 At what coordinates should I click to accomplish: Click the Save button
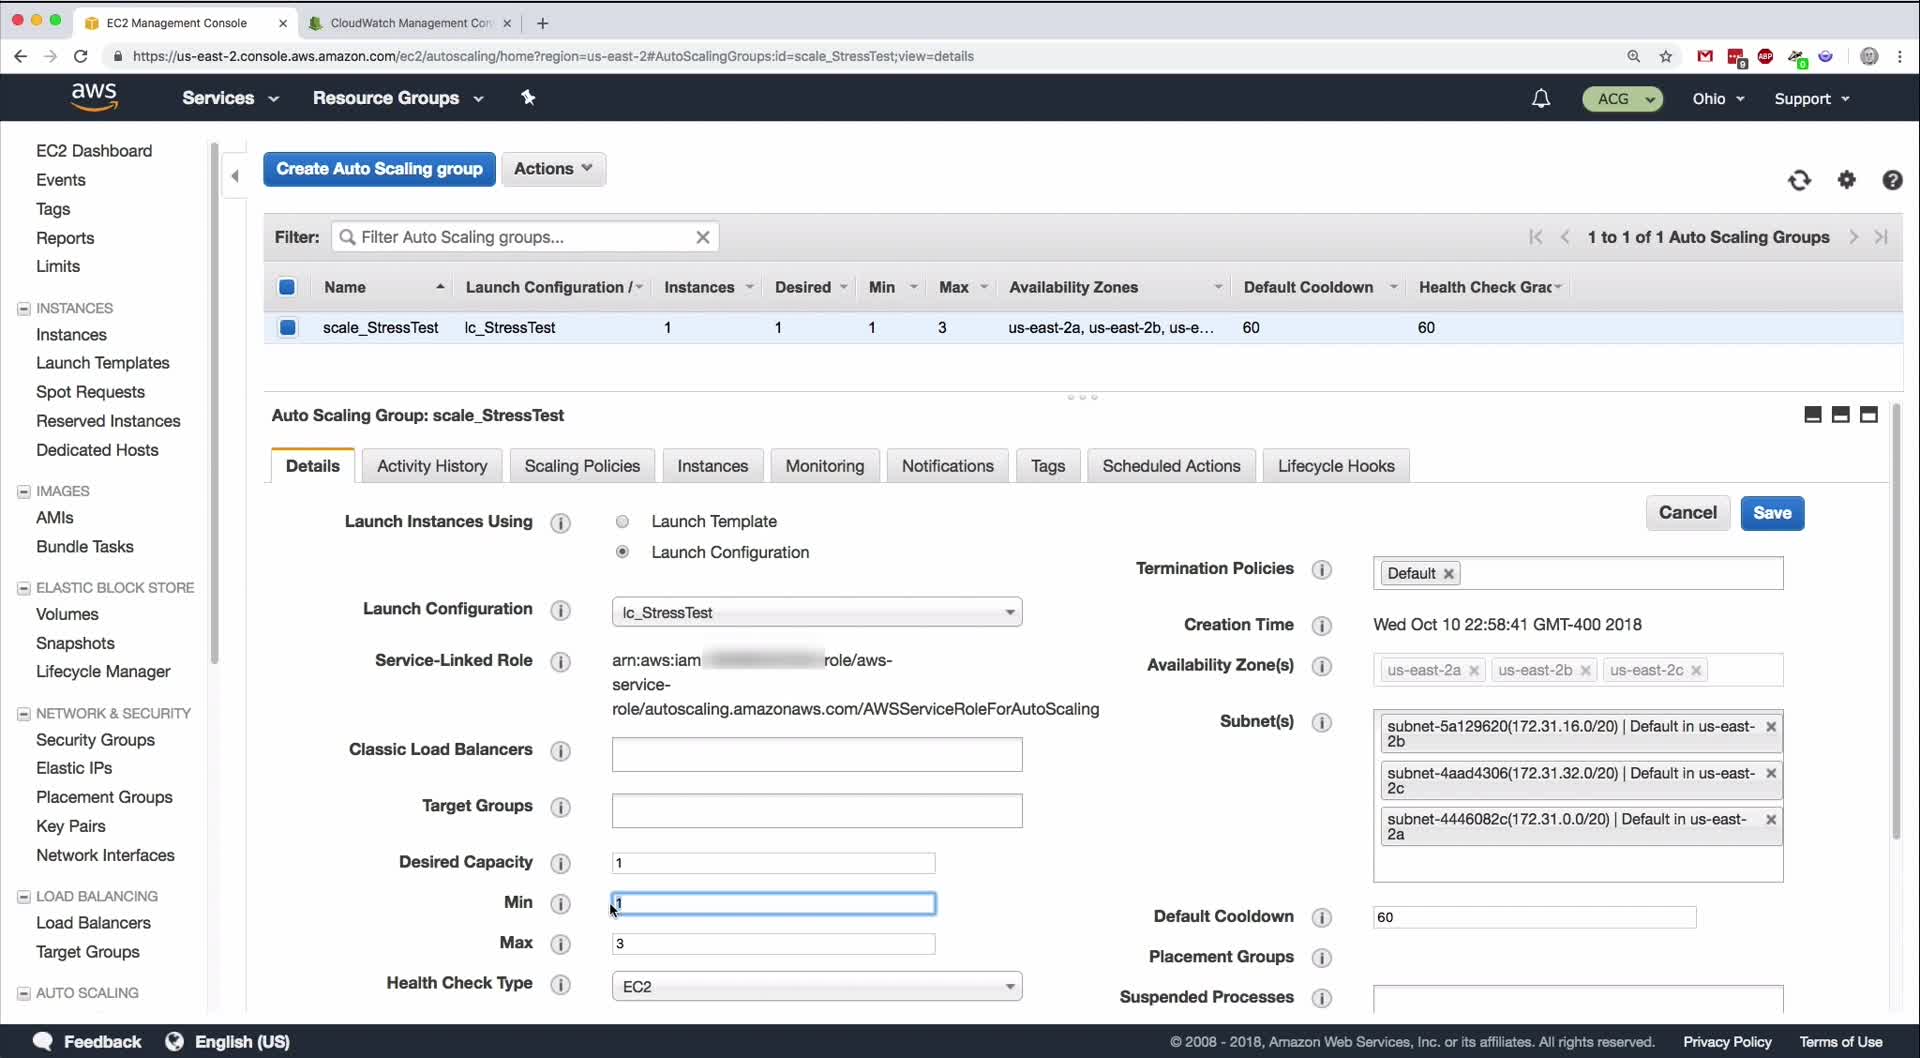pos(1771,513)
